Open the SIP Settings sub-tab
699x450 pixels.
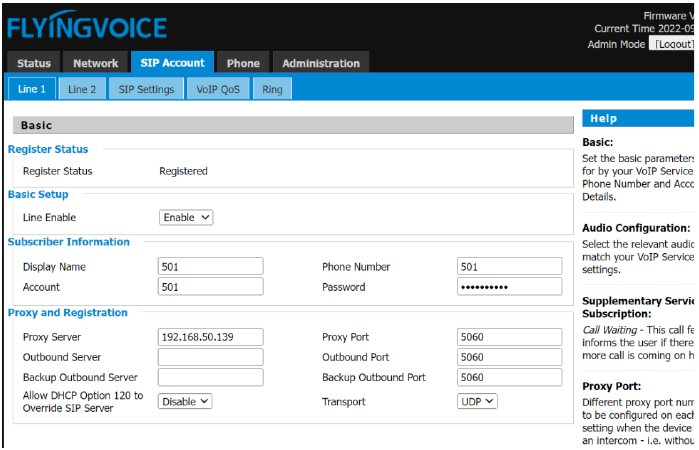coord(146,89)
